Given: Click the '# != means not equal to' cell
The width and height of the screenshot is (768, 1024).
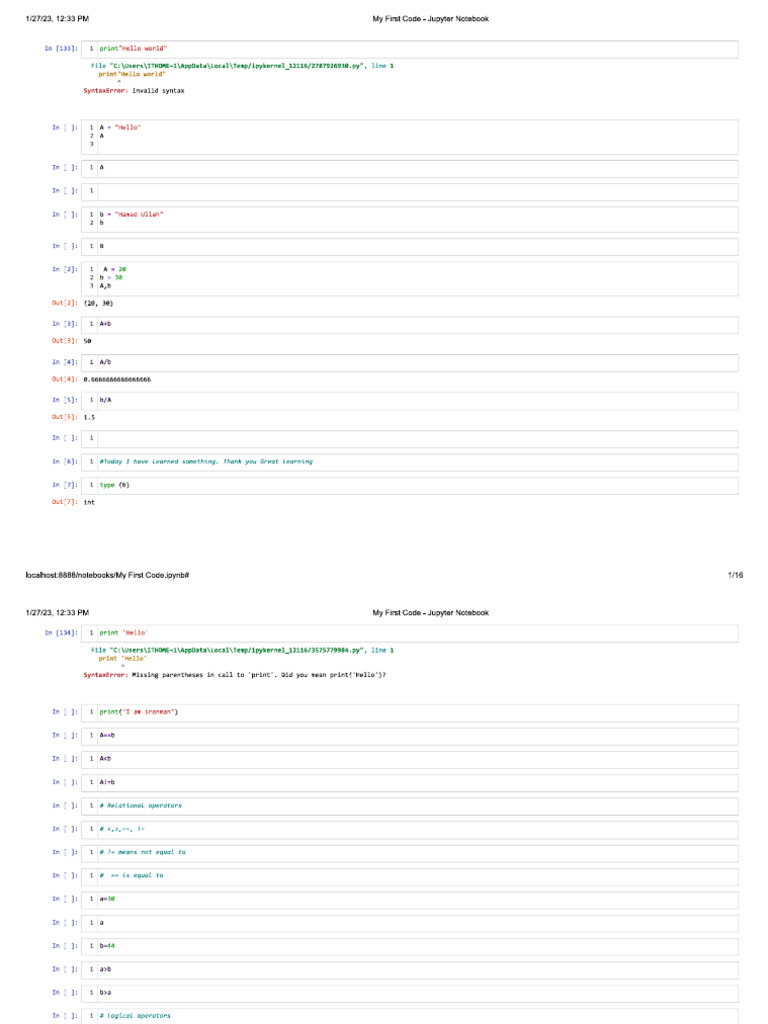Looking at the screenshot, I should pyautogui.click(x=409, y=853).
